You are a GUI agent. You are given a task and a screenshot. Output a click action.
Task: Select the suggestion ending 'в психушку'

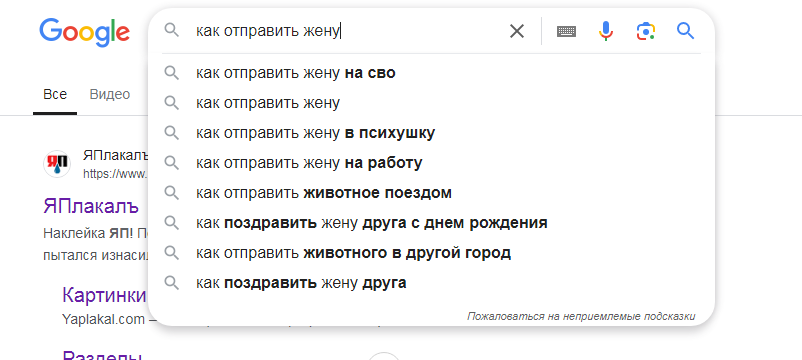pyautogui.click(x=431, y=133)
